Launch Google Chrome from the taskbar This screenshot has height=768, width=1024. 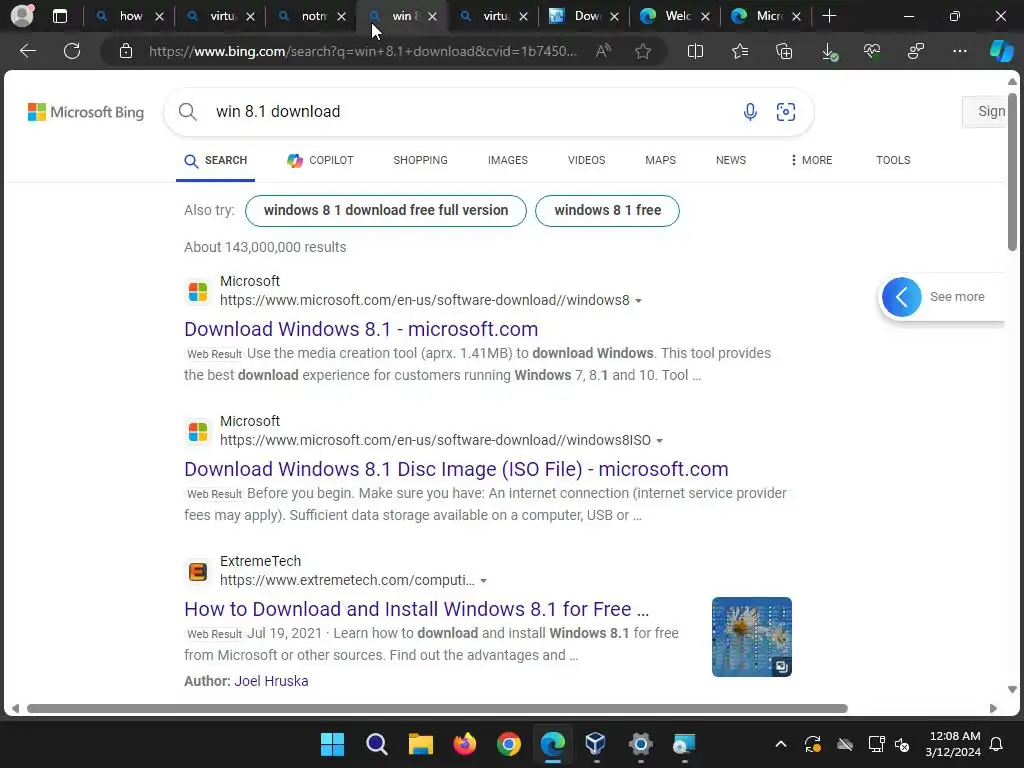[x=509, y=744]
